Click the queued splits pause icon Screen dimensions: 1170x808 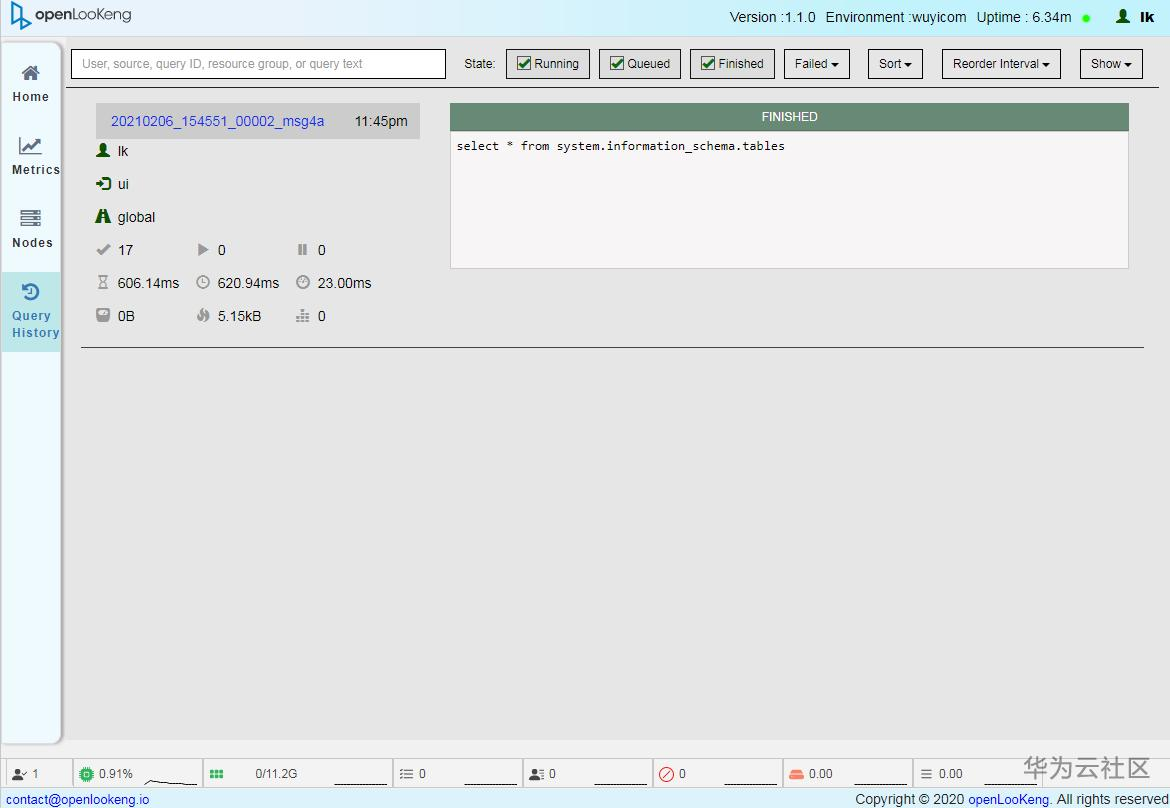click(x=302, y=249)
